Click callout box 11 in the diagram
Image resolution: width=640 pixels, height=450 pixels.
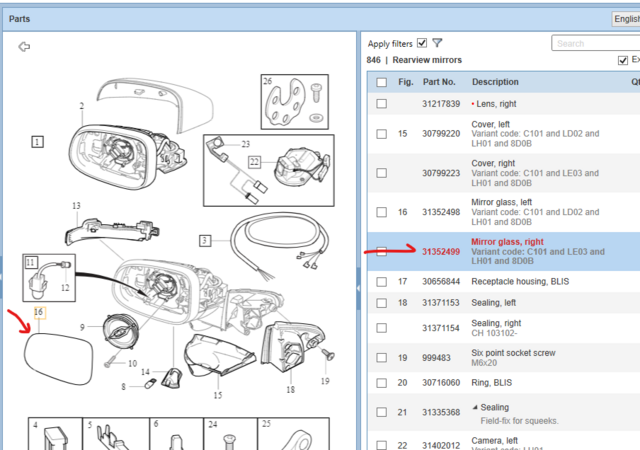[31, 263]
